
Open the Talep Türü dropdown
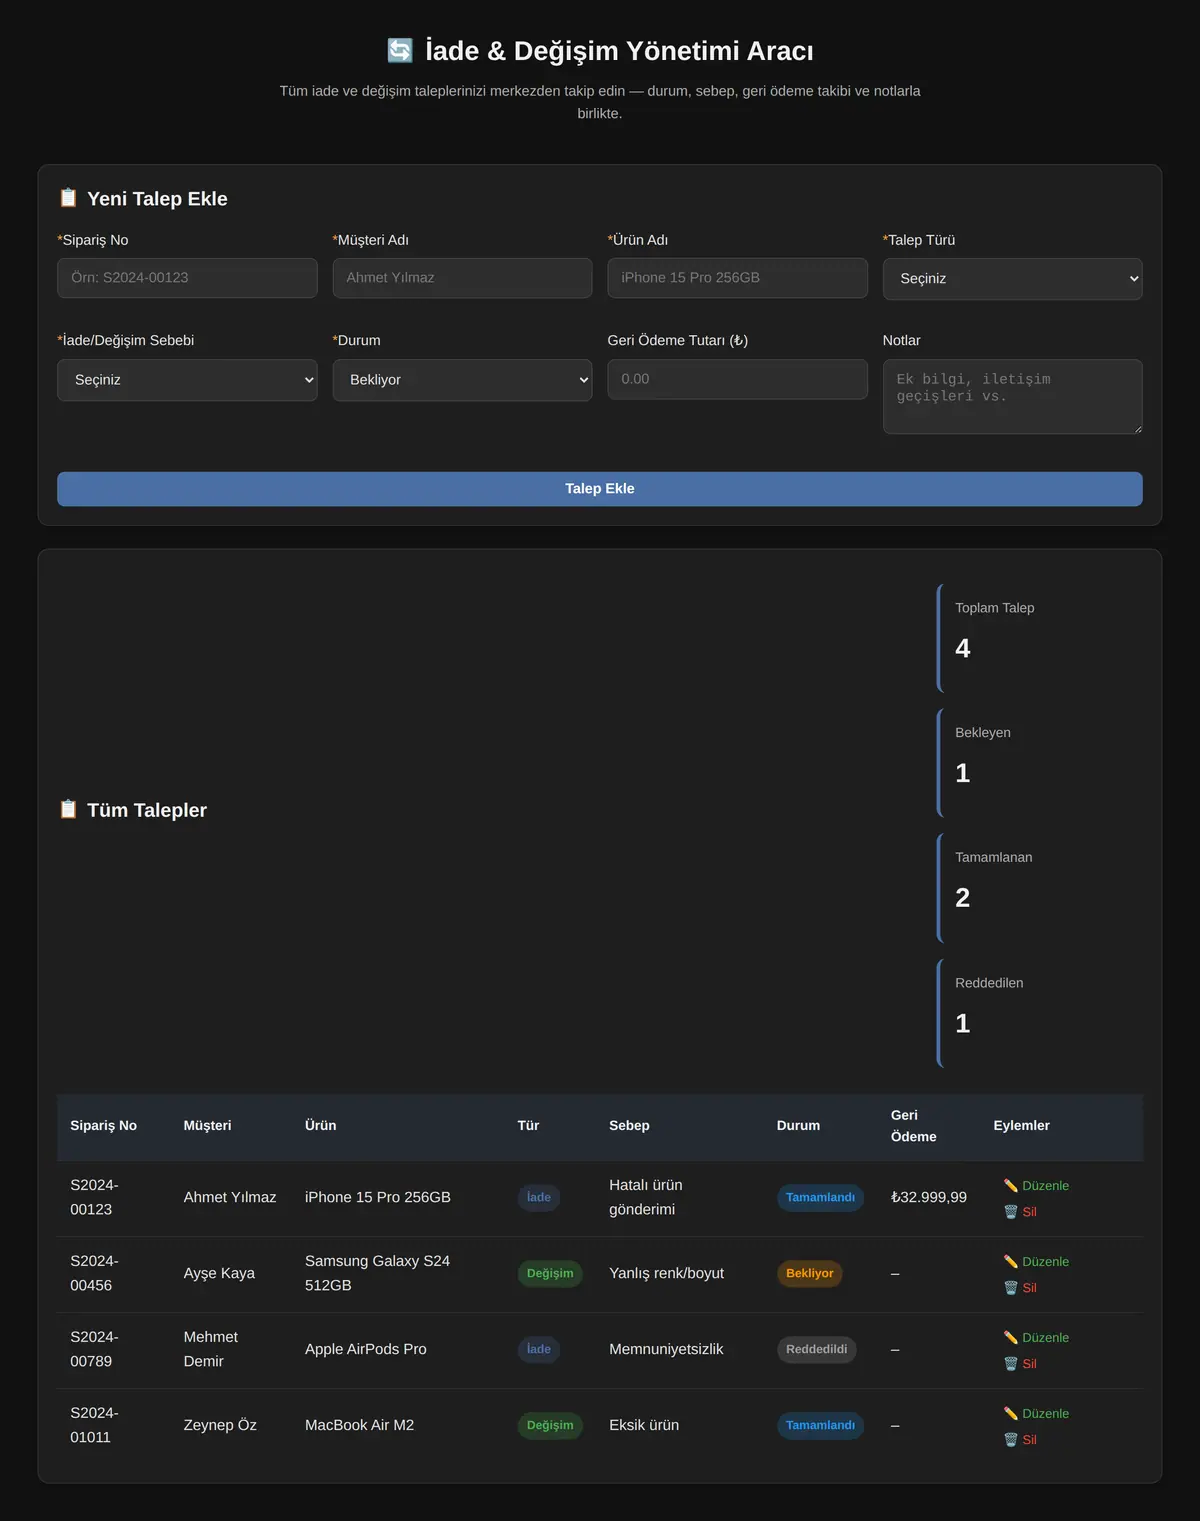(1012, 279)
